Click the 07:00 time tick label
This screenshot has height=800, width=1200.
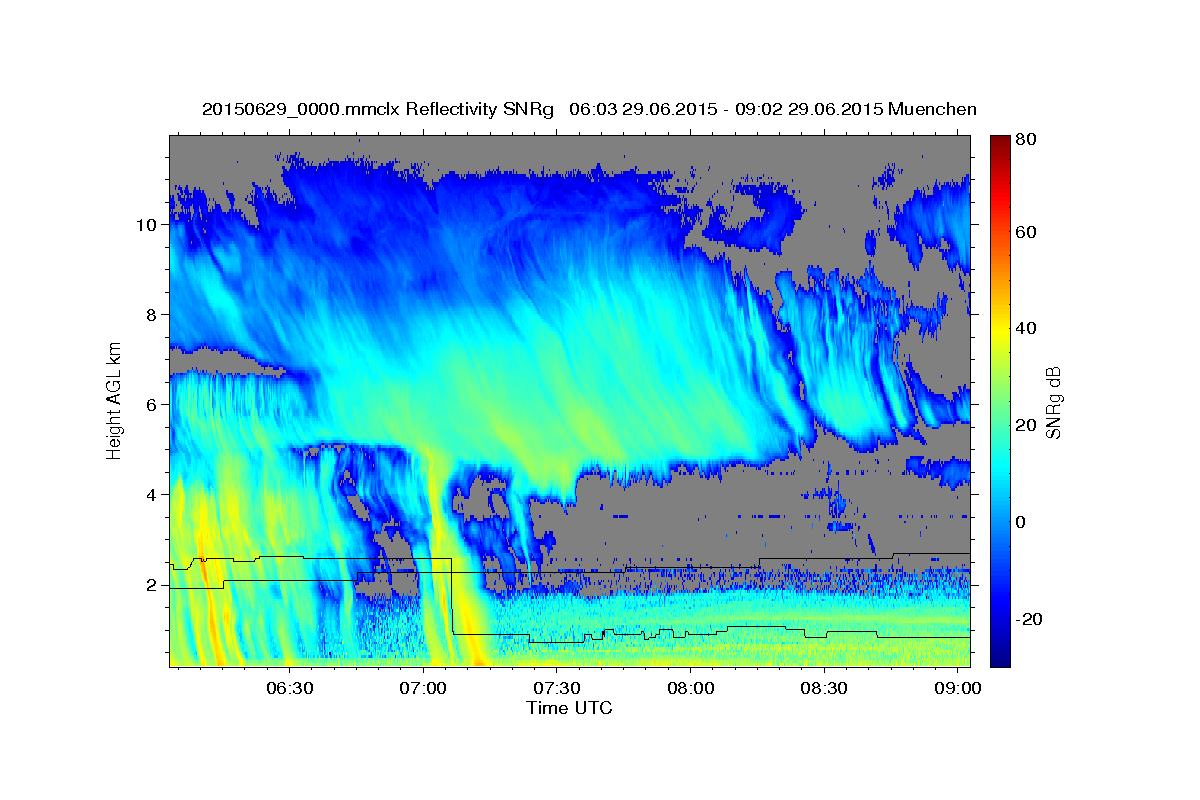point(423,689)
